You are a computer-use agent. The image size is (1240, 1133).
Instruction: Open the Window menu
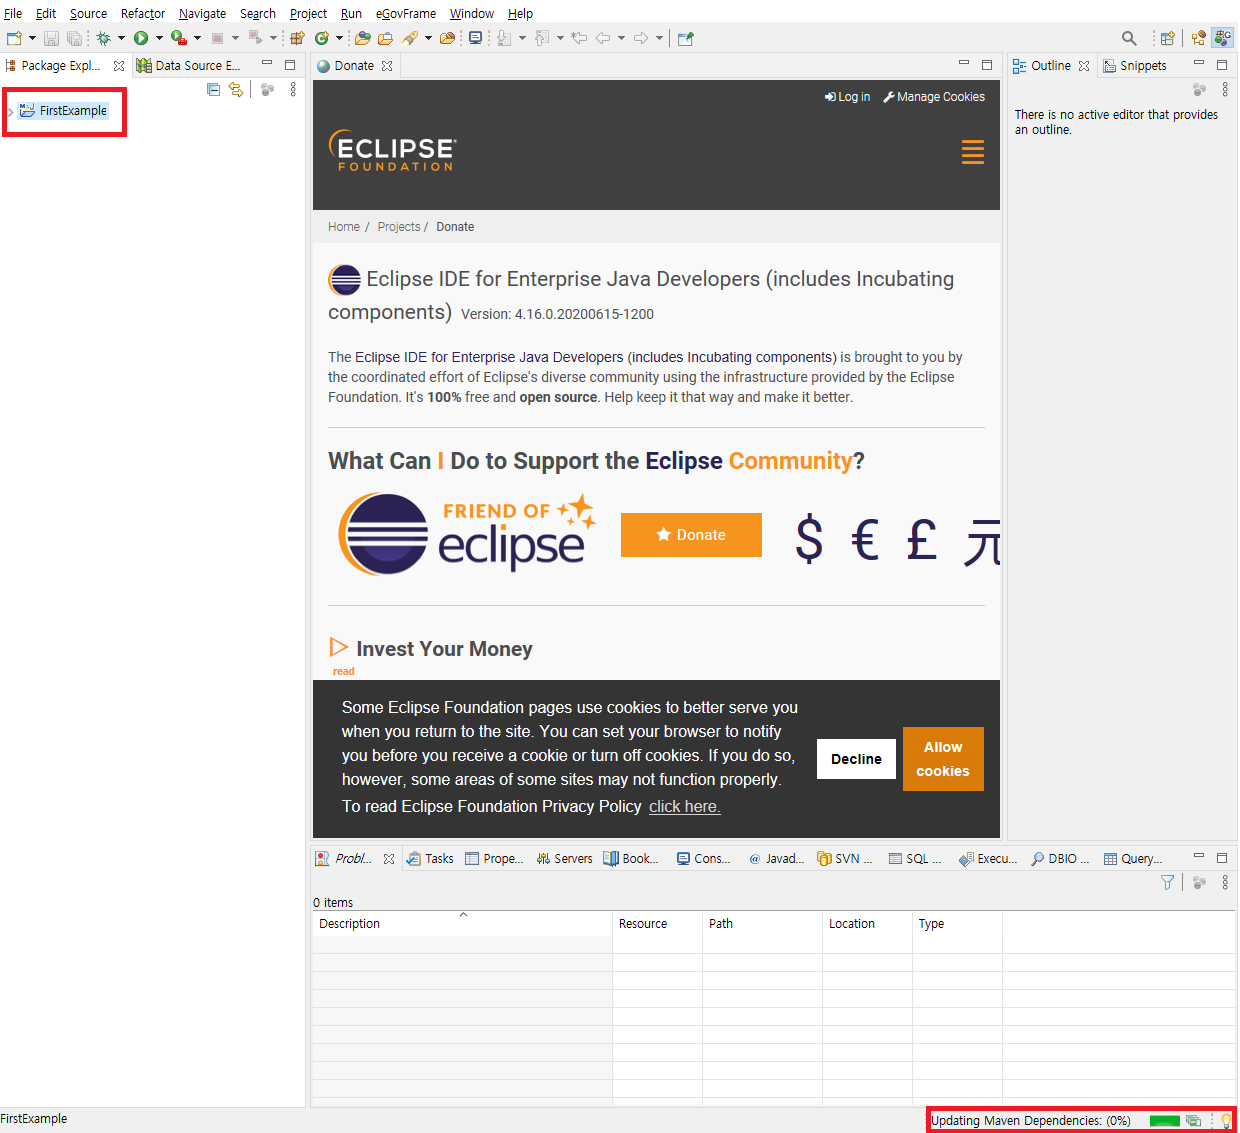tap(472, 13)
